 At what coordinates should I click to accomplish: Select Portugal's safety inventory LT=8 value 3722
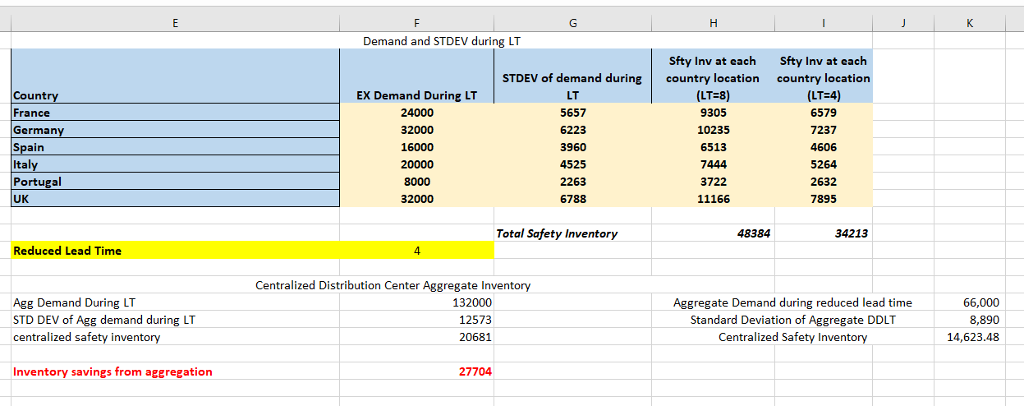pos(712,182)
